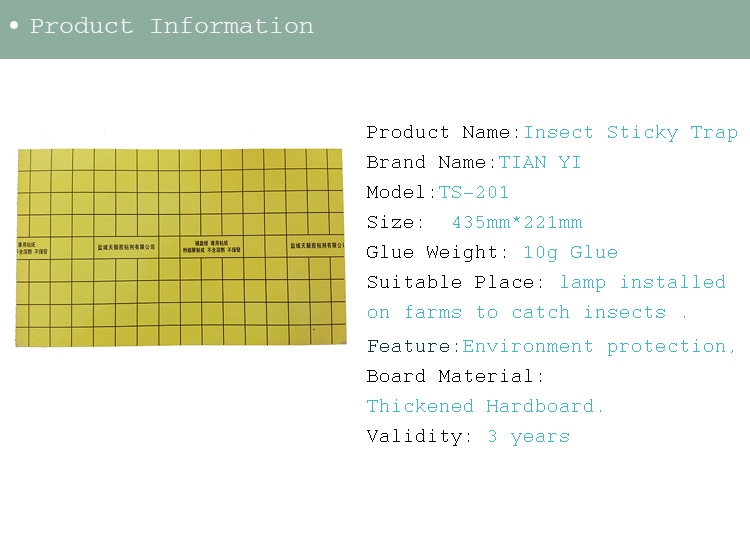Click the Product Information header title
This screenshot has height=558, width=750.
[x=171, y=27]
